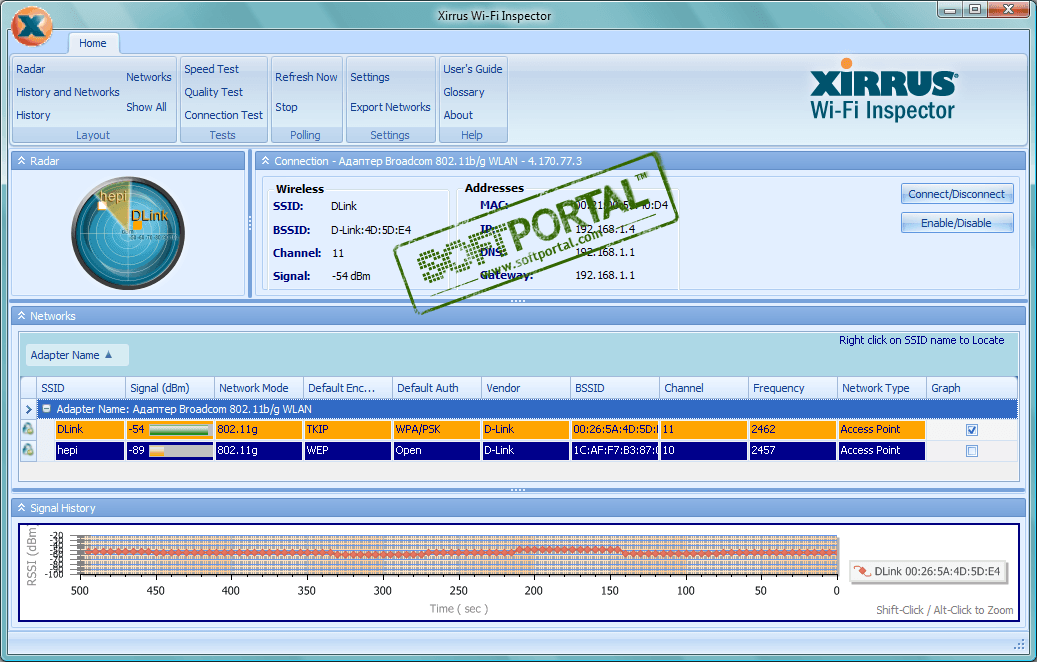Click the splitter between Radar and Connection
Image resolution: width=1037 pixels, height=662 pixels.
(x=250, y=224)
